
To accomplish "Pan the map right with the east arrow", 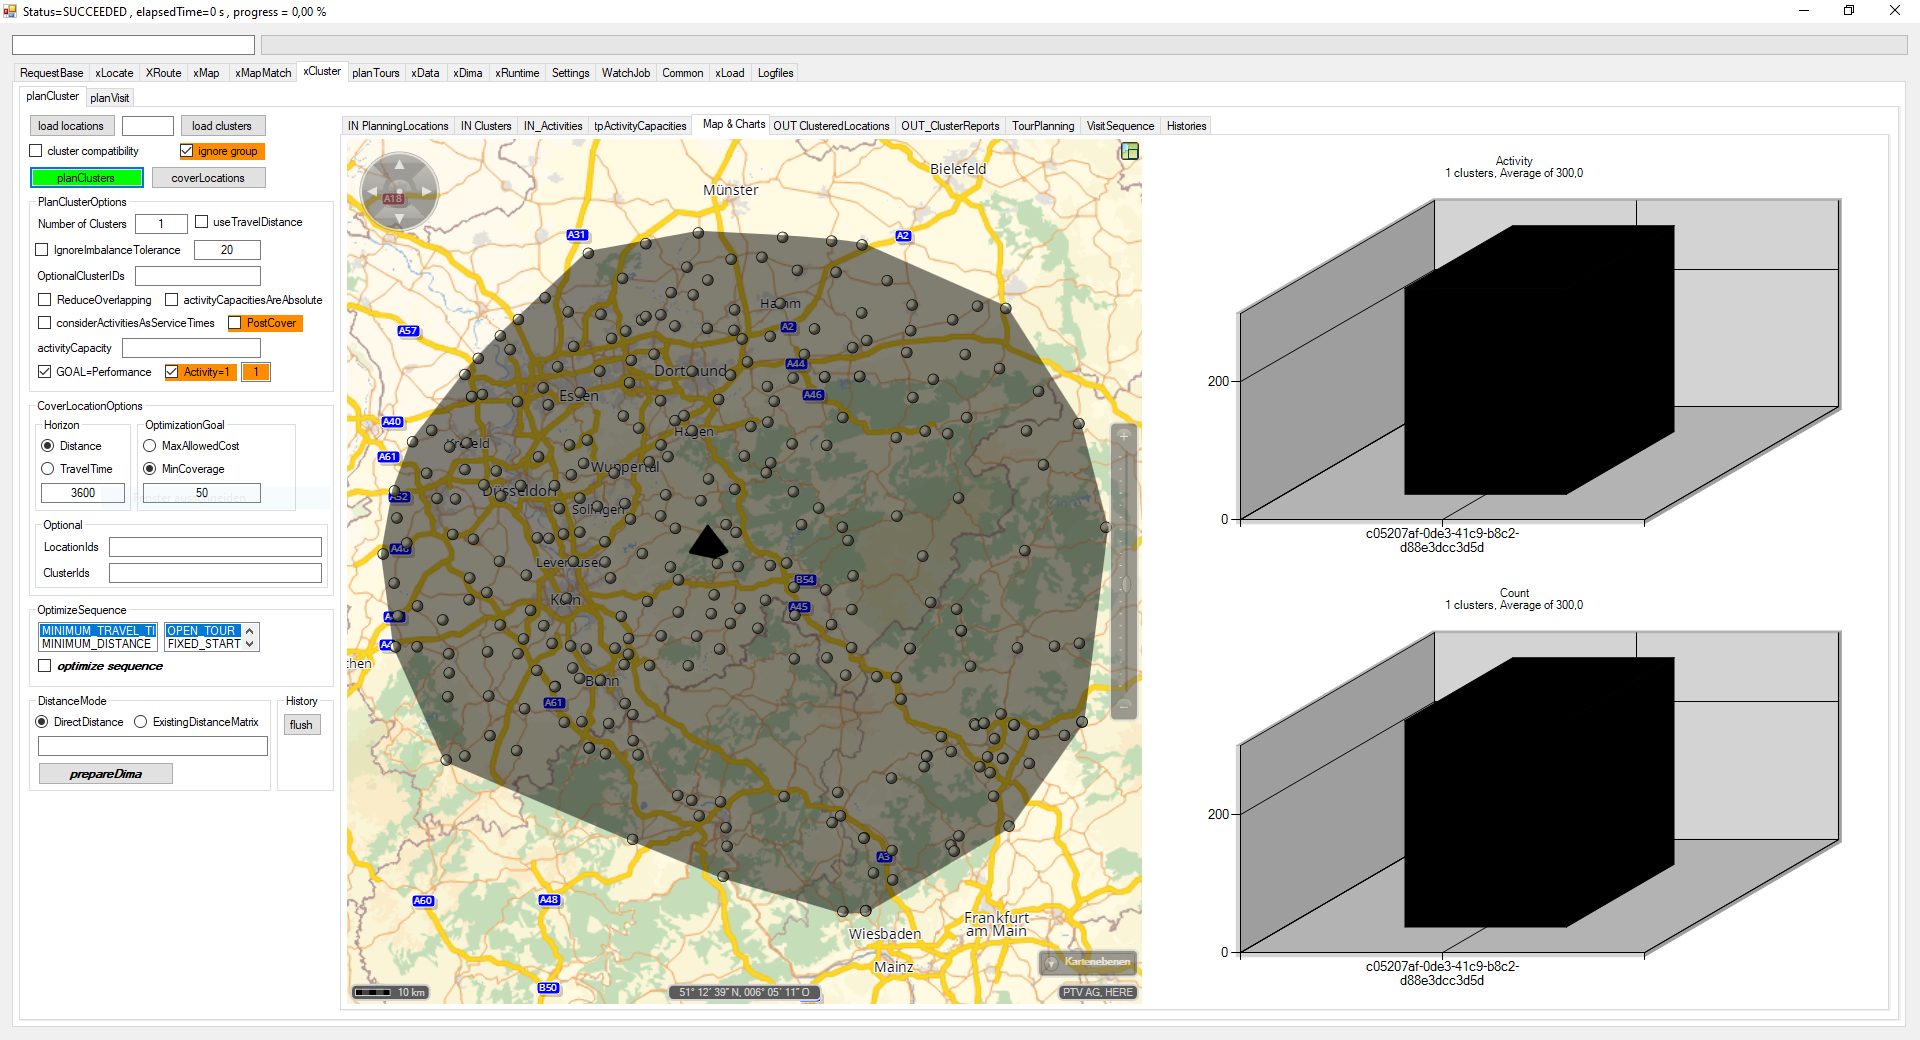I will pyautogui.click(x=427, y=191).
